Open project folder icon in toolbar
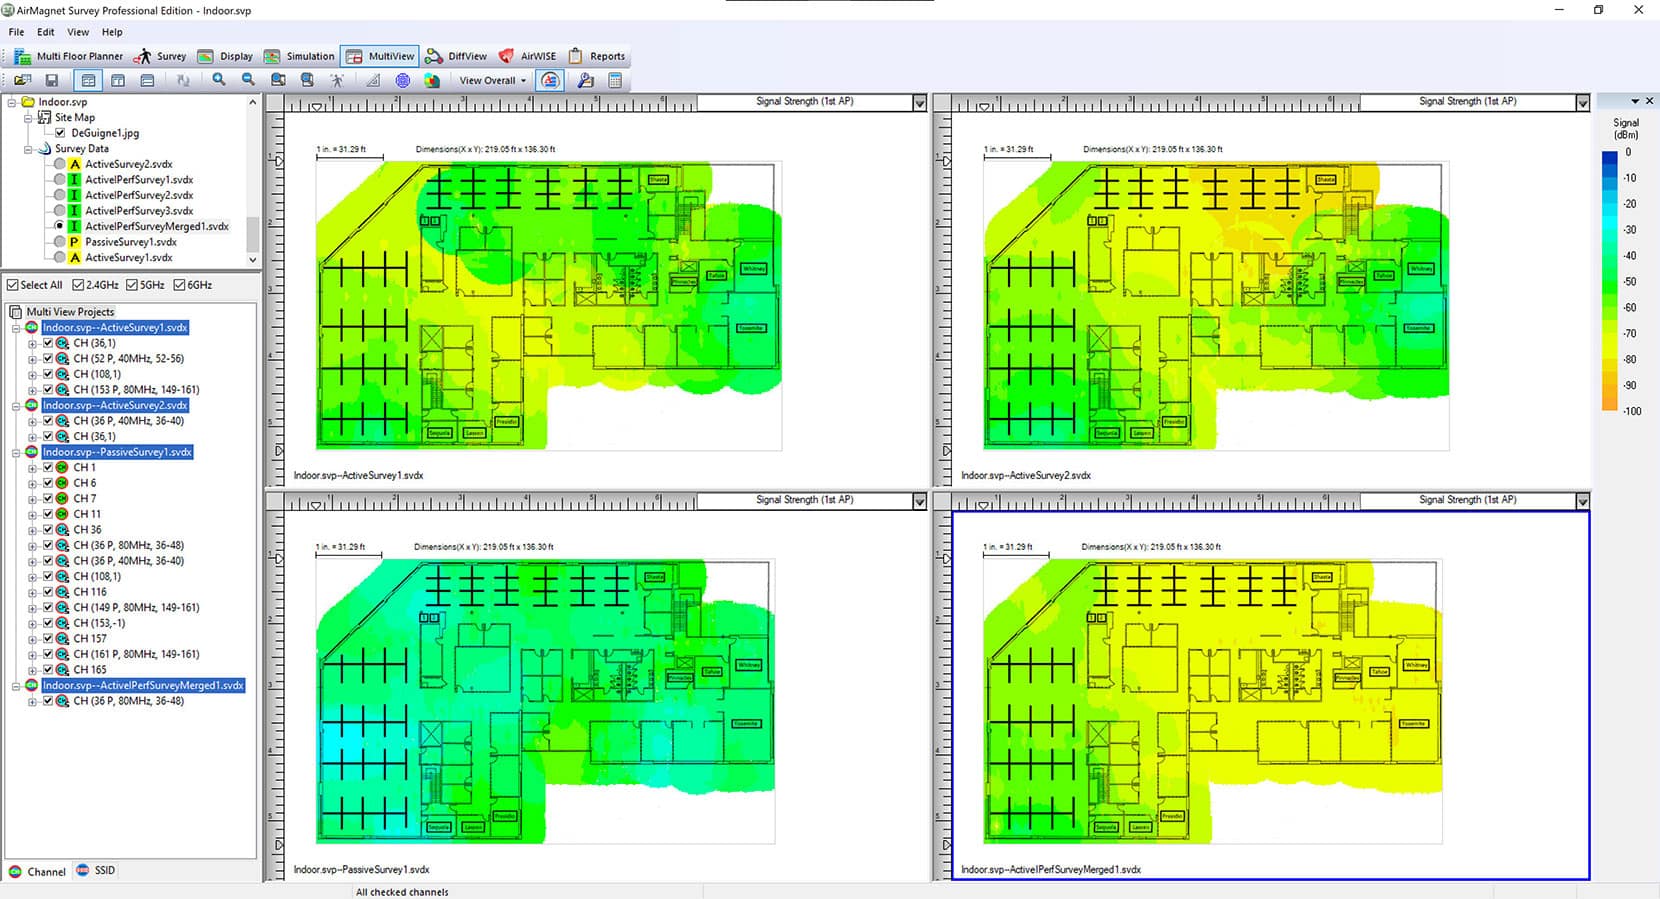 coord(22,80)
